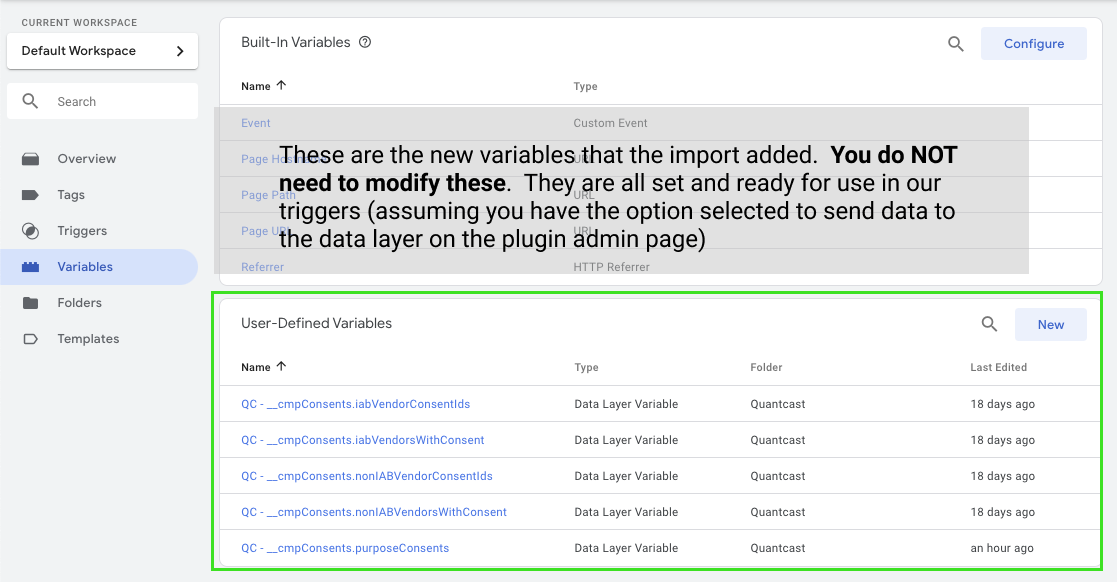Click the help icon beside Built-In Variables
This screenshot has width=1117, height=582.
click(365, 42)
